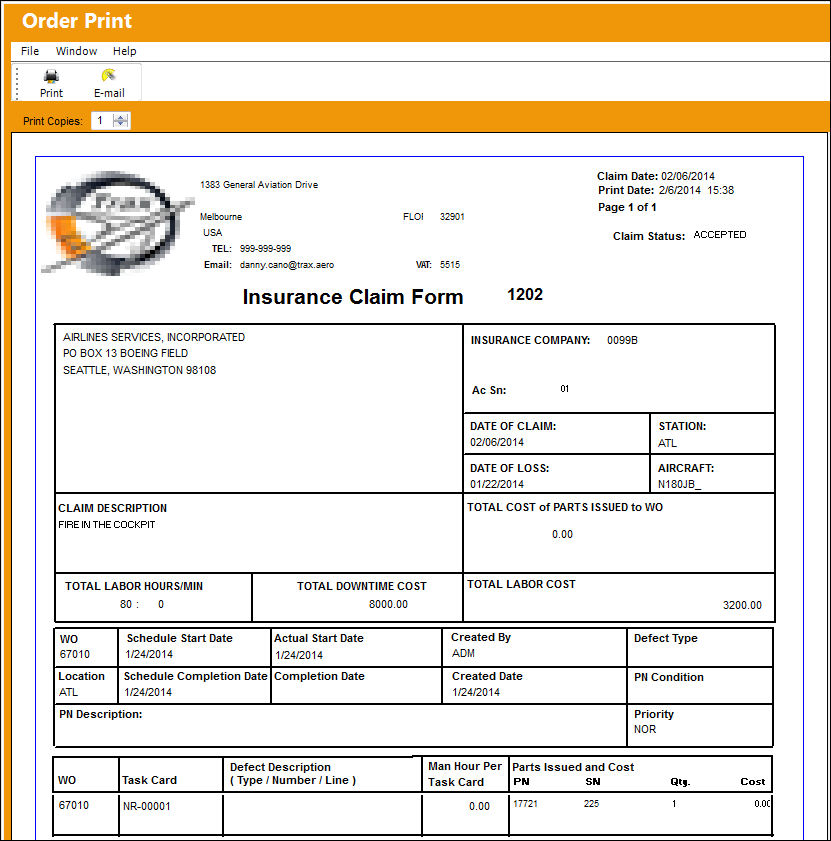Select the Insurance Claim Form title
This screenshot has height=841, width=831.
point(352,297)
